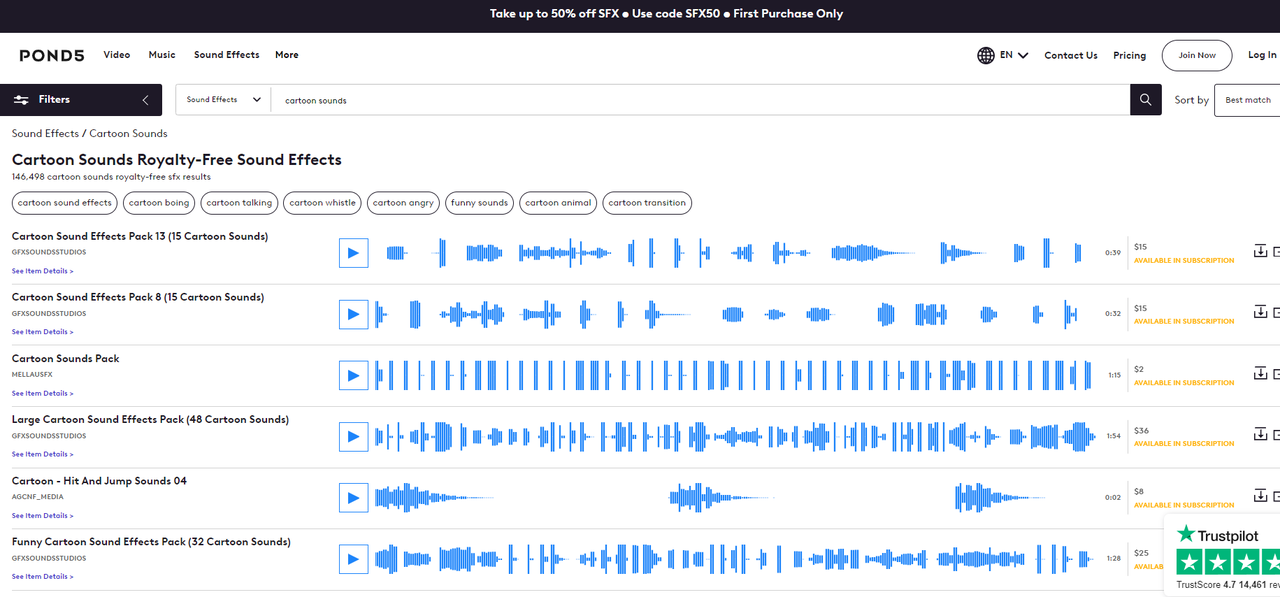Click the Pond5 logo

[x=52, y=55]
